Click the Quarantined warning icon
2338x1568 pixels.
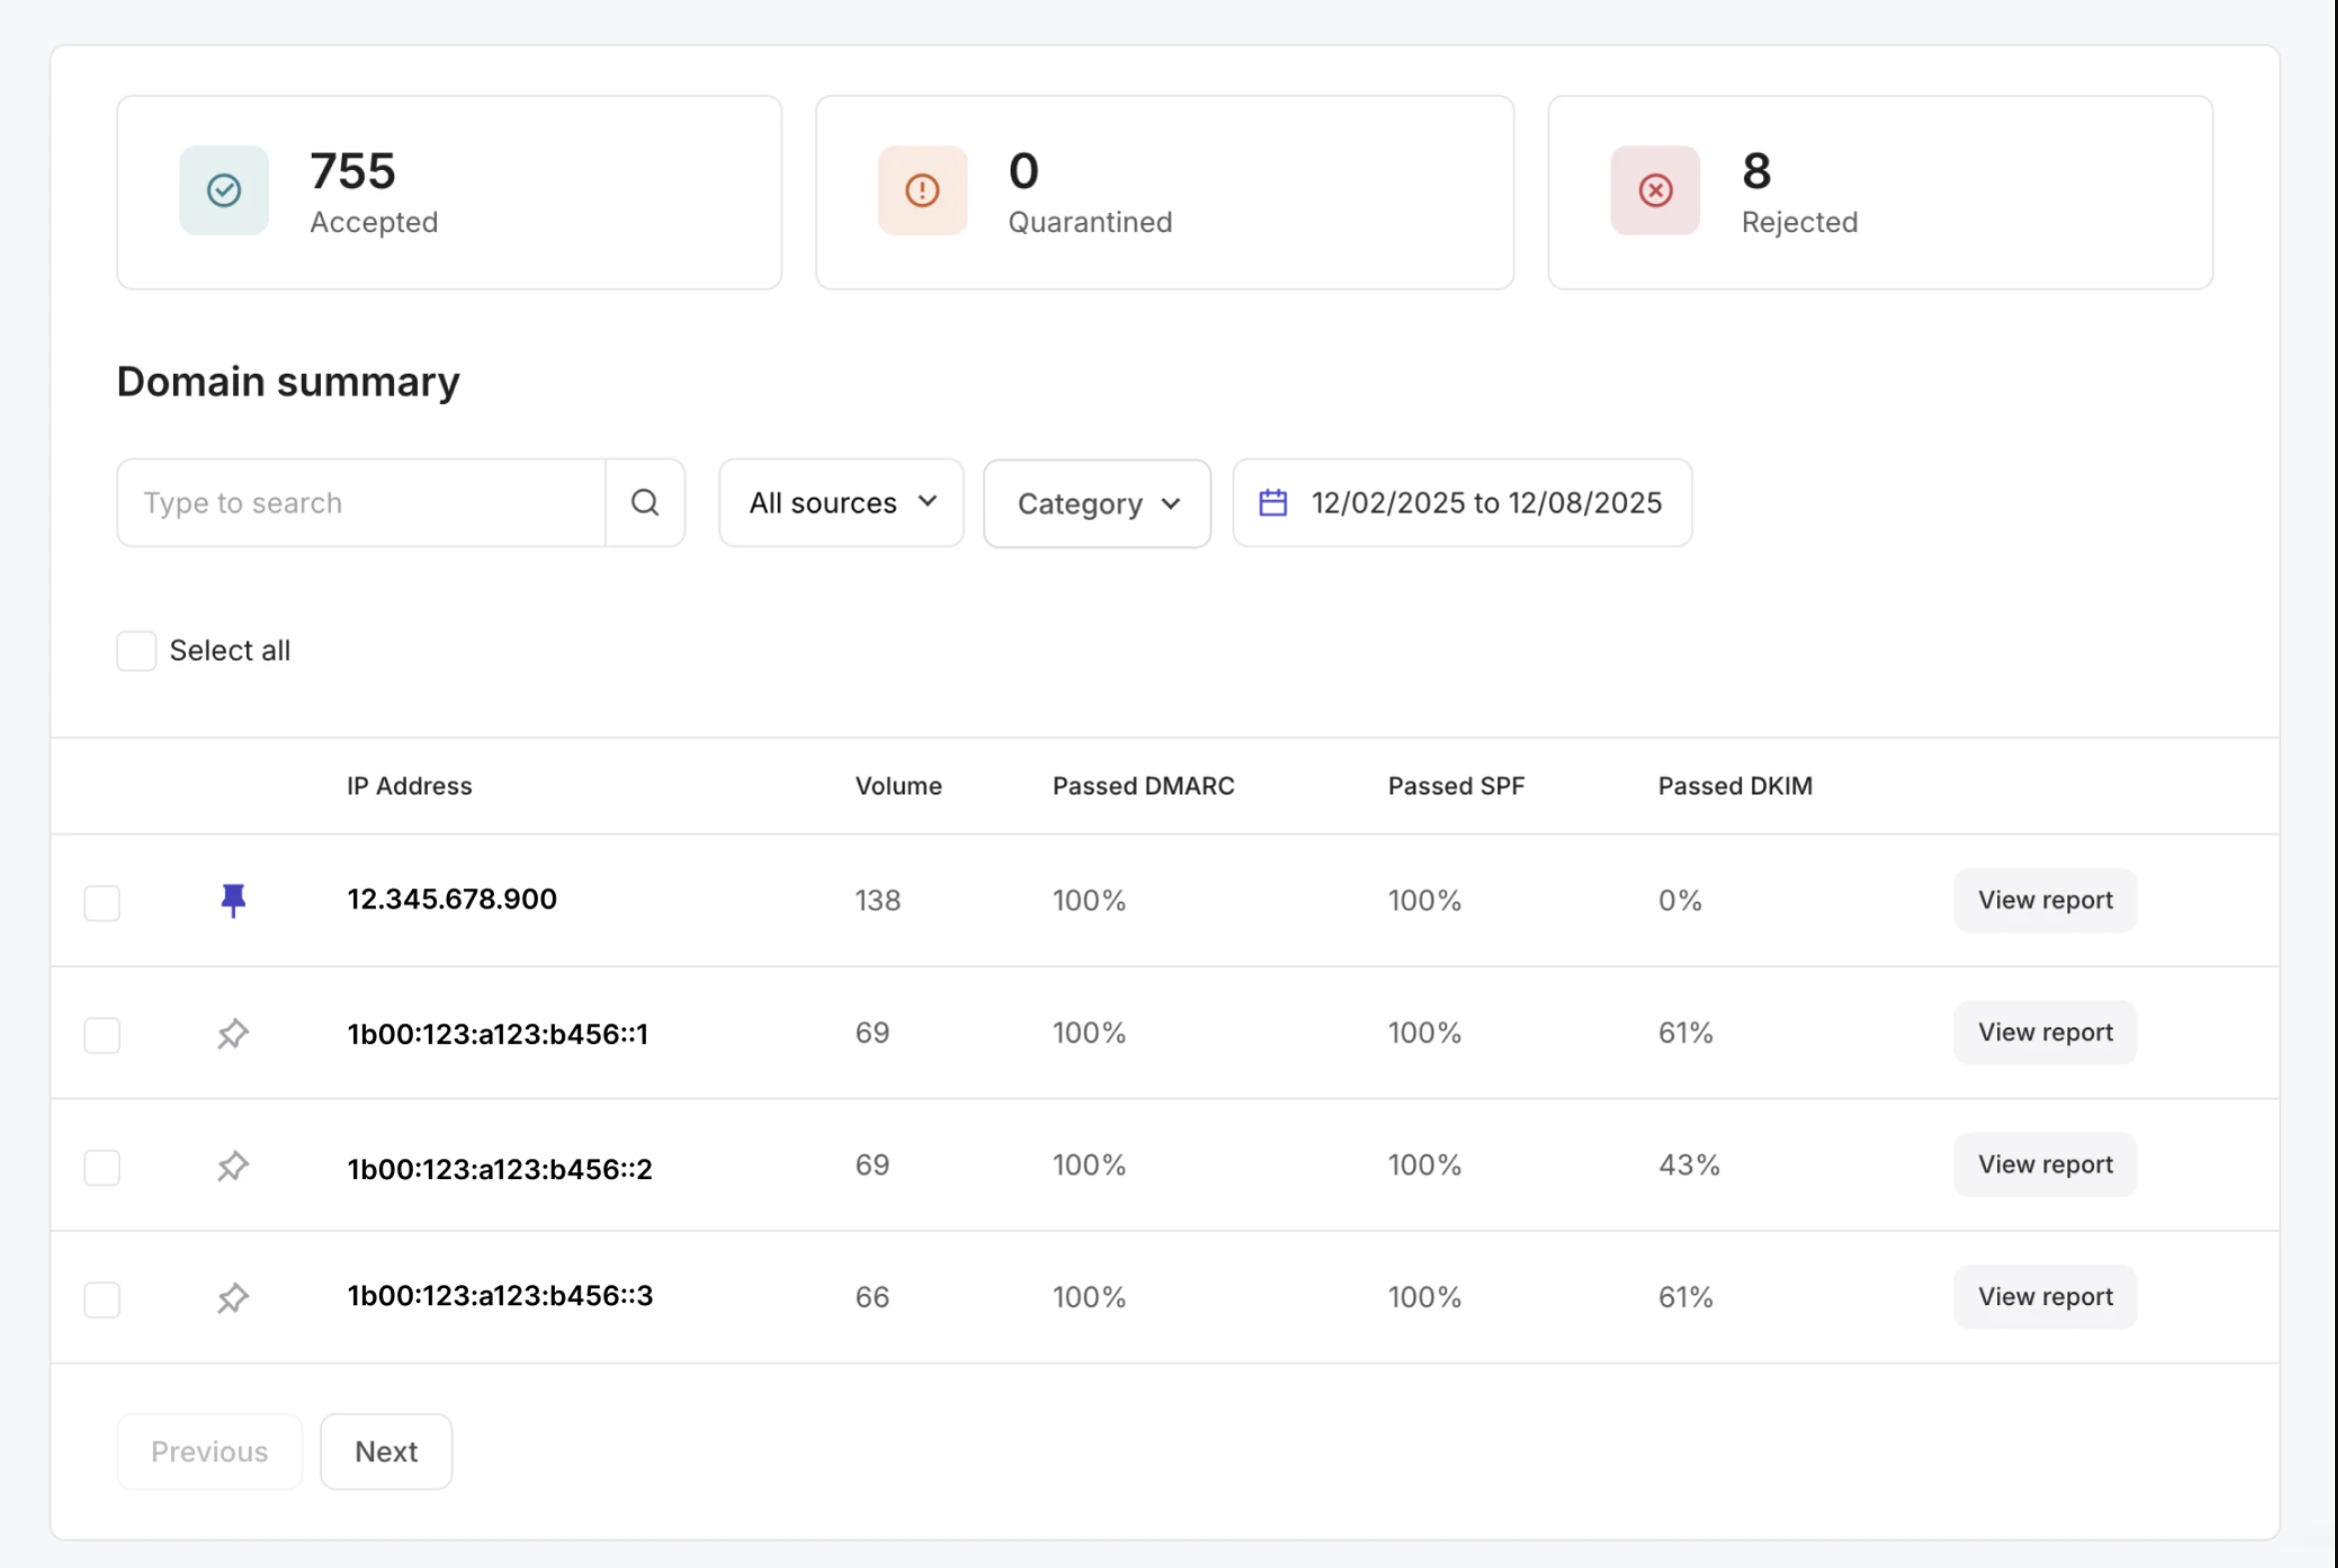922,190
